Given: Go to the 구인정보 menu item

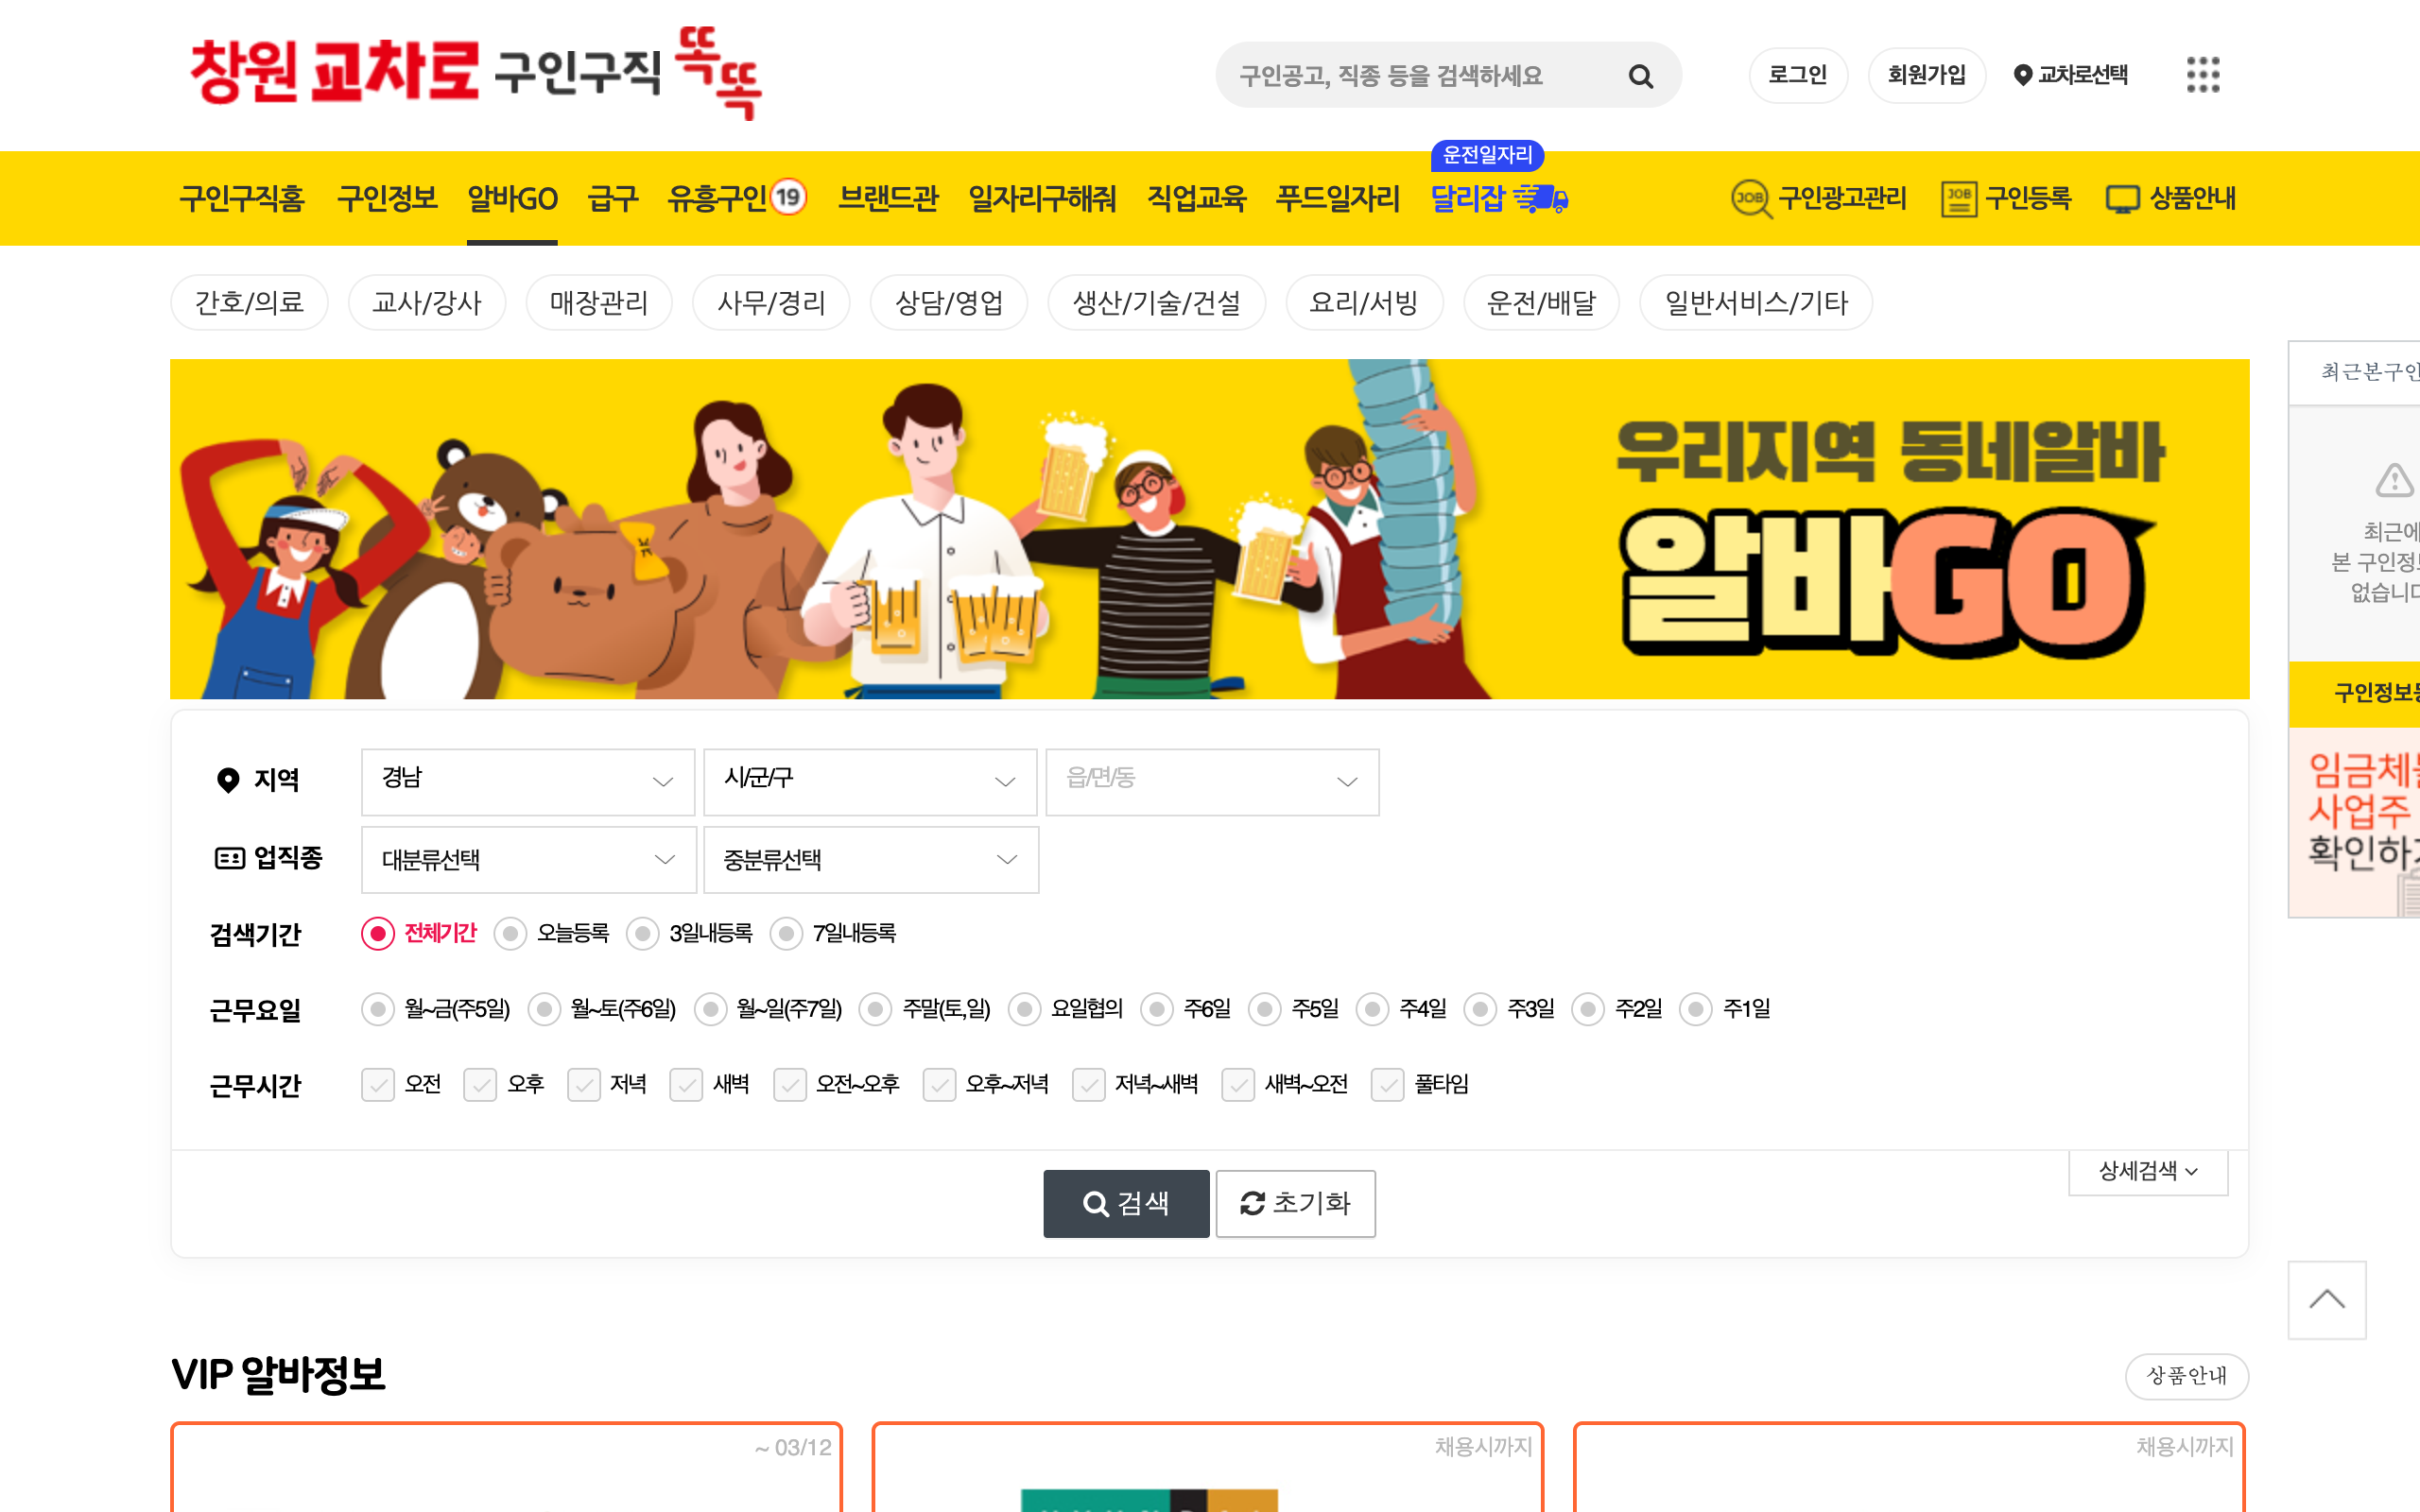Looking at the screenshot, I should tap(387, 198).
